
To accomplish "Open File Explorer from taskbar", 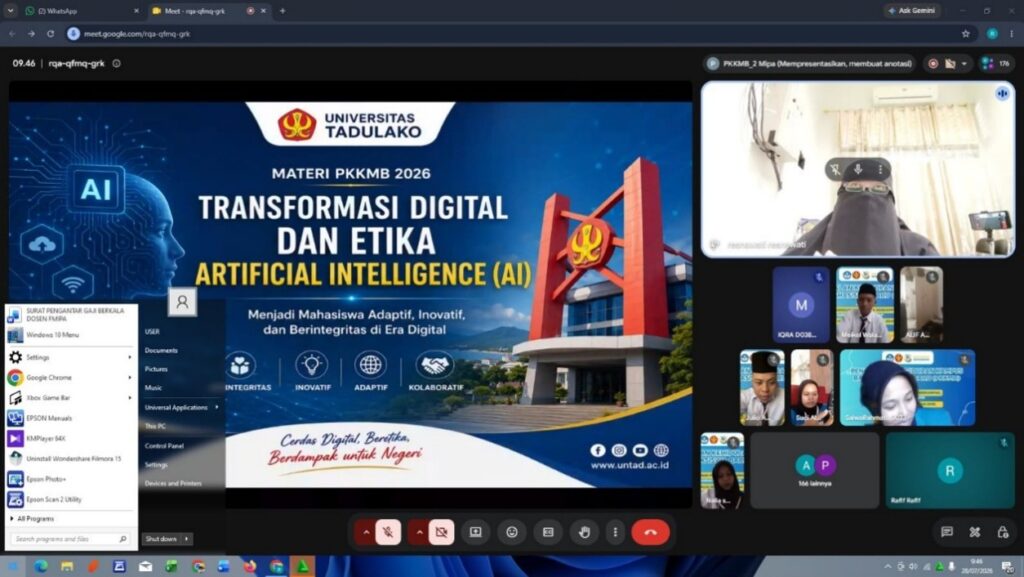I will tap(67, 567).
